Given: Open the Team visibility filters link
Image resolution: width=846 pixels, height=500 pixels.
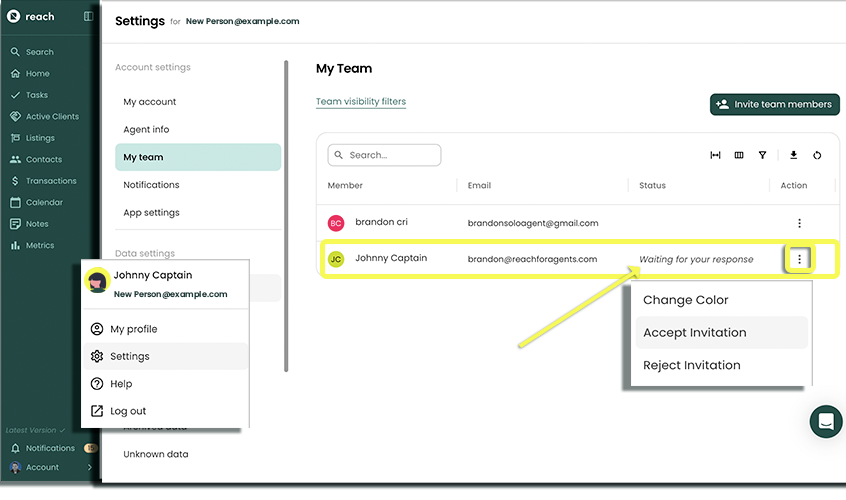Looking at the screenshot, I should (x=360, y=102).
